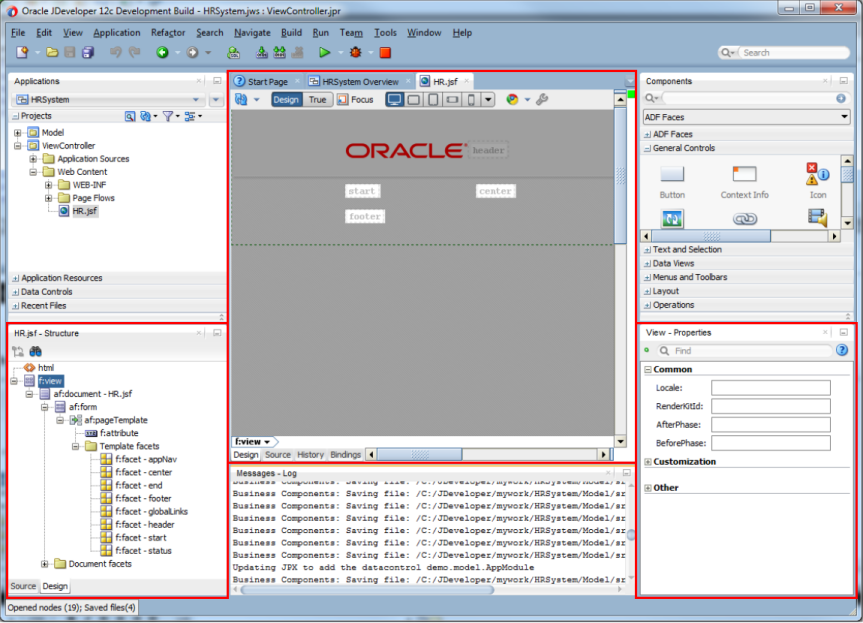Image resolution: width=863 pixels, height=623 pixels.
Task: Open the Bindings editor tab
Action: tap(346, 455)
